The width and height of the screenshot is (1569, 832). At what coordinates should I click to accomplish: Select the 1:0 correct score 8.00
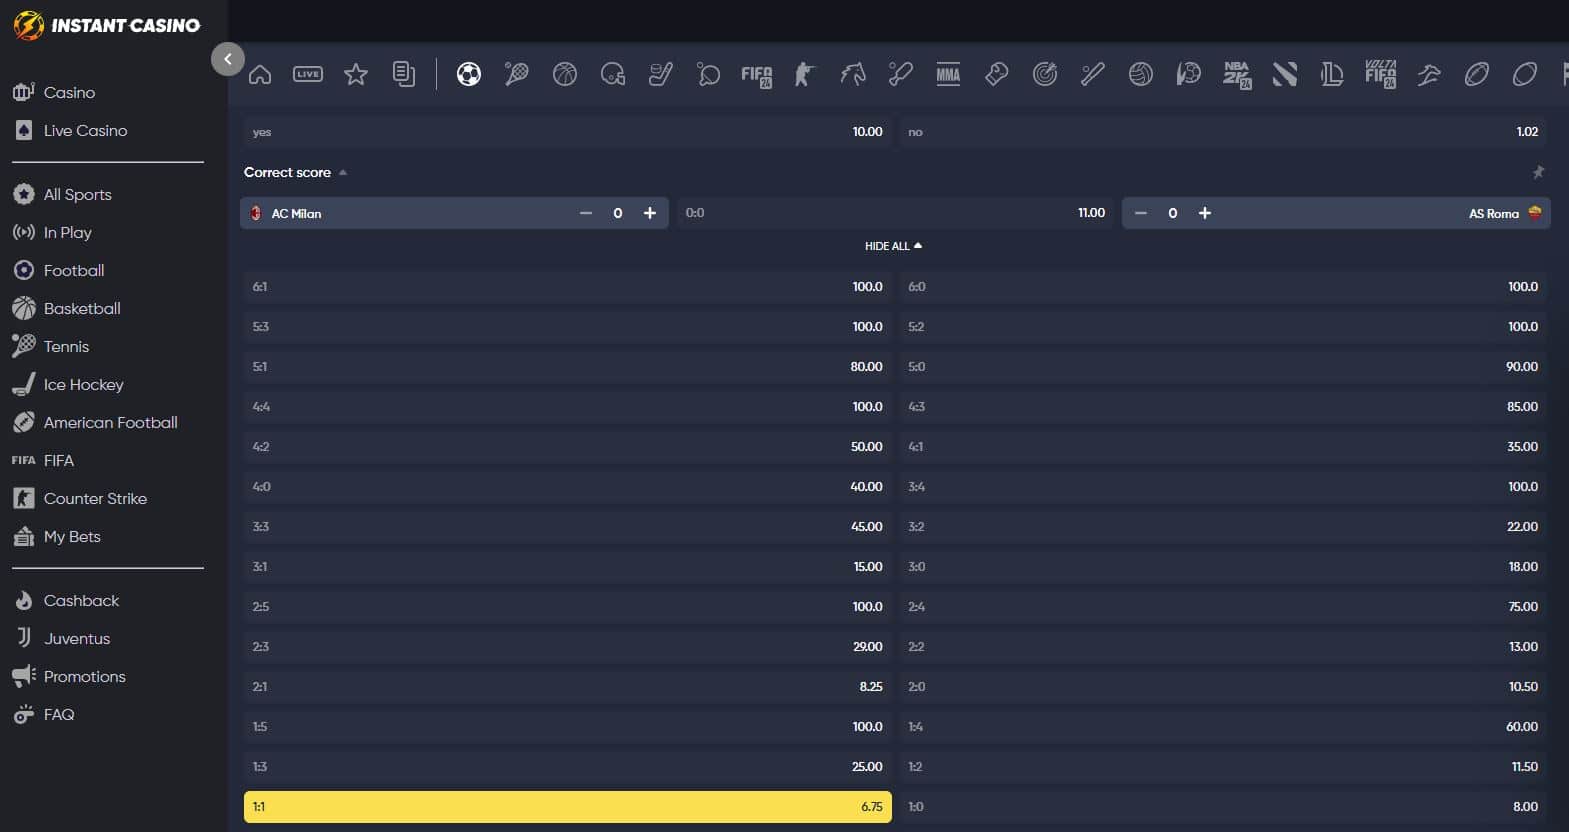click(1223, 807)
